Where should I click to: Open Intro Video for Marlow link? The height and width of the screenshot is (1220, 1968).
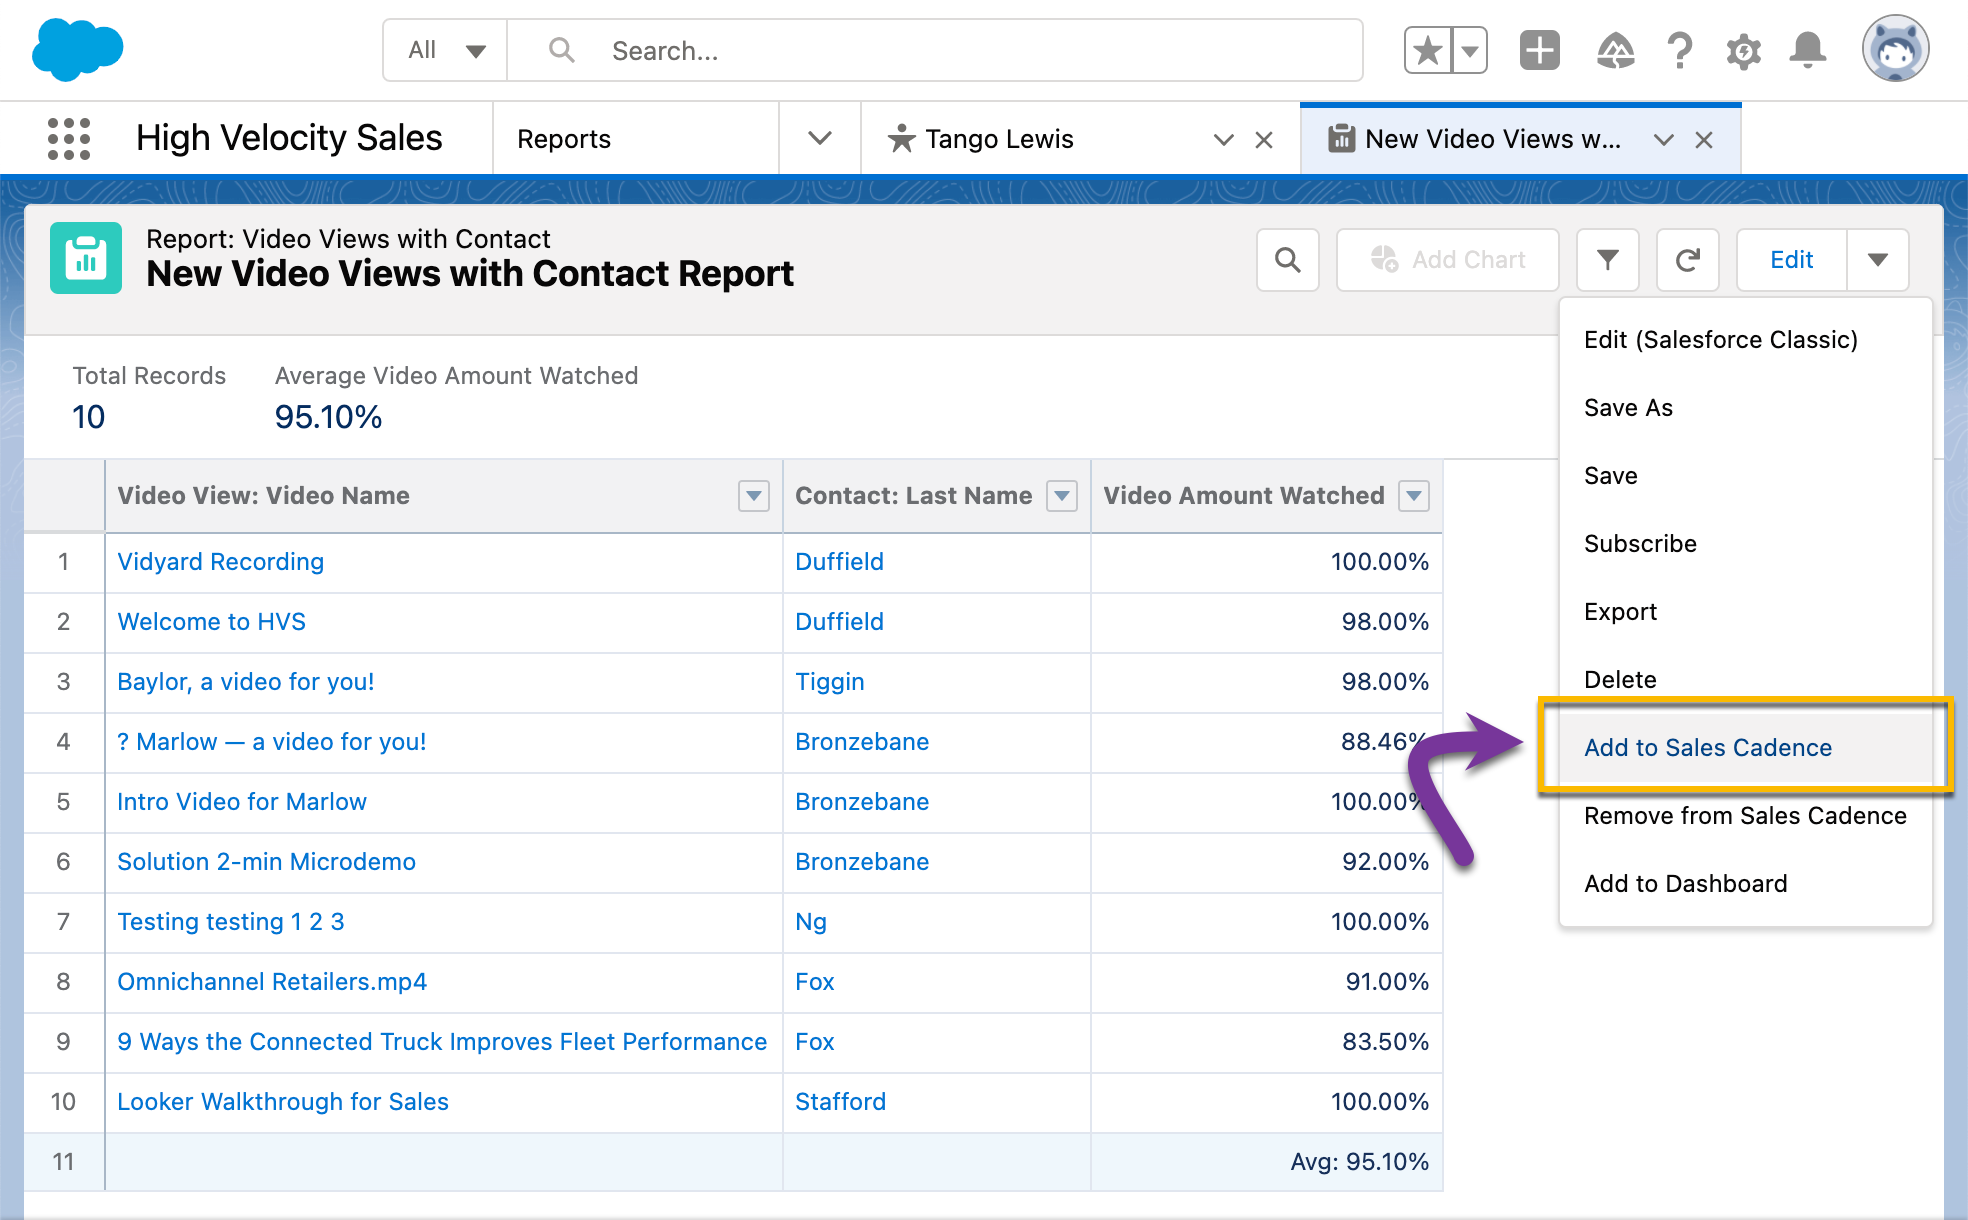[242, 802]
